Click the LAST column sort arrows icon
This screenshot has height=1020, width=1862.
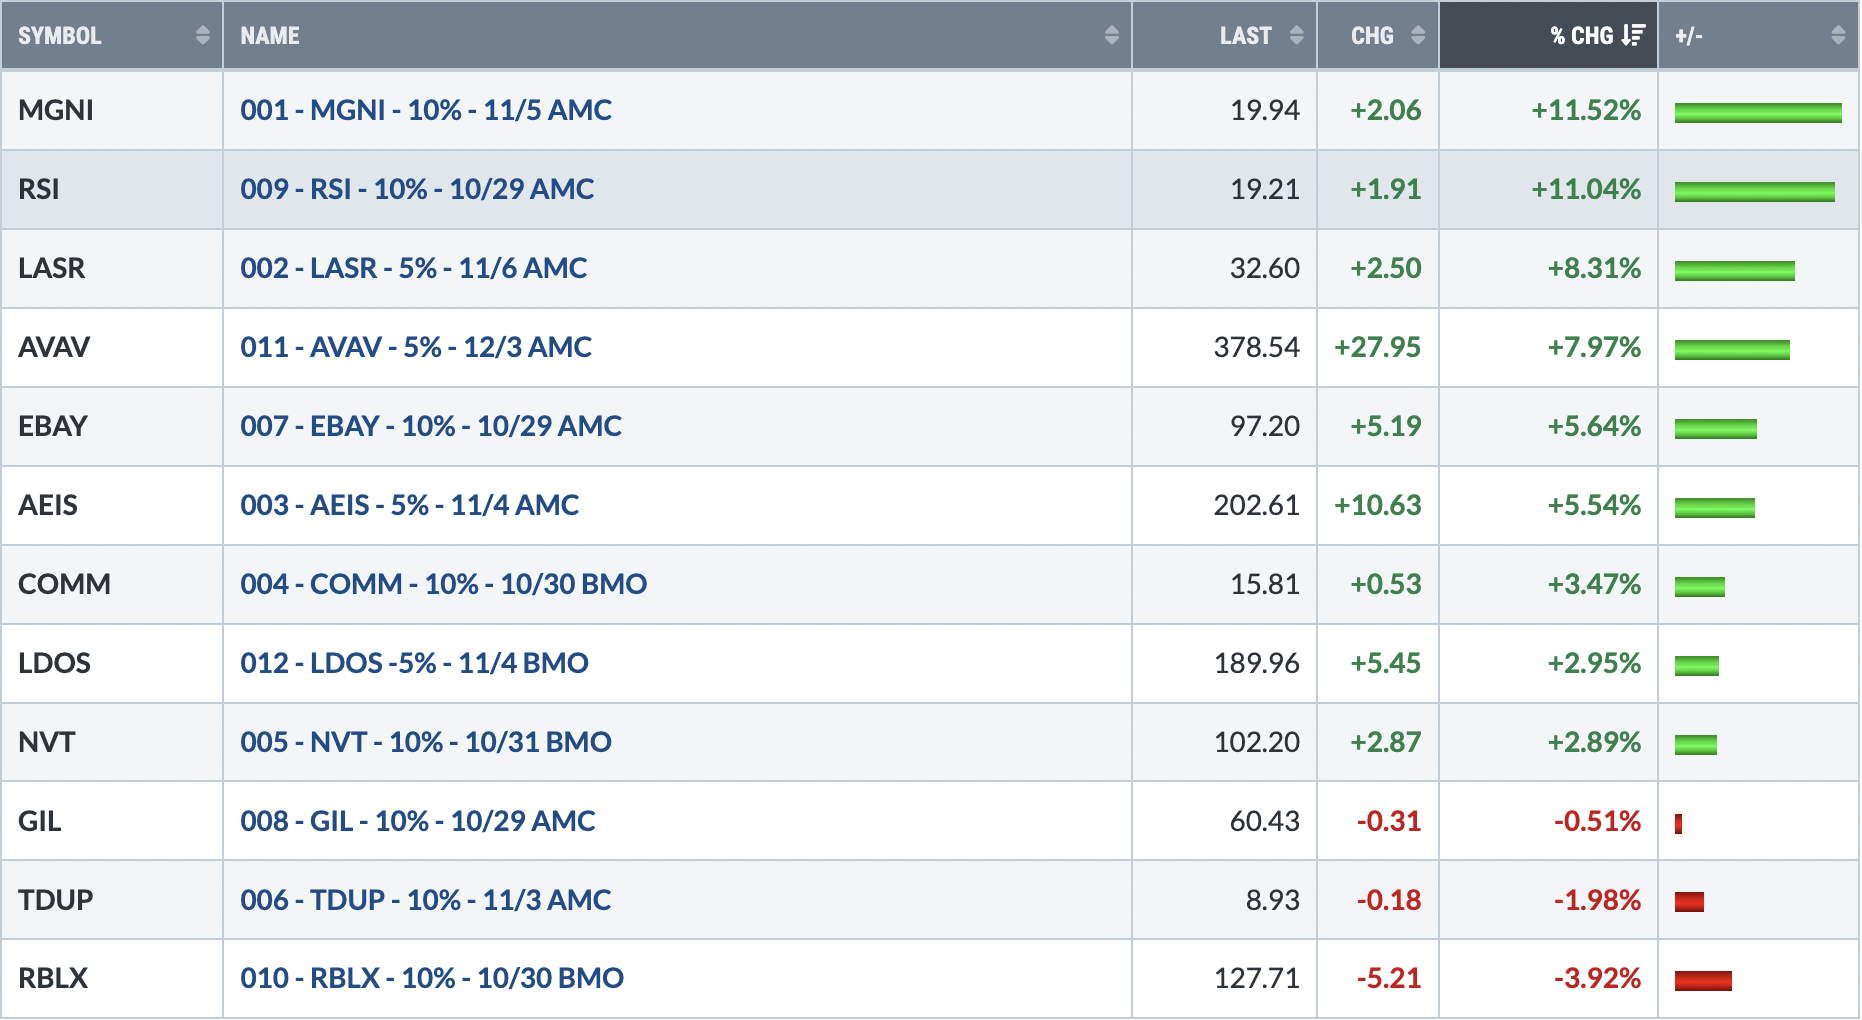[1297, 36]
